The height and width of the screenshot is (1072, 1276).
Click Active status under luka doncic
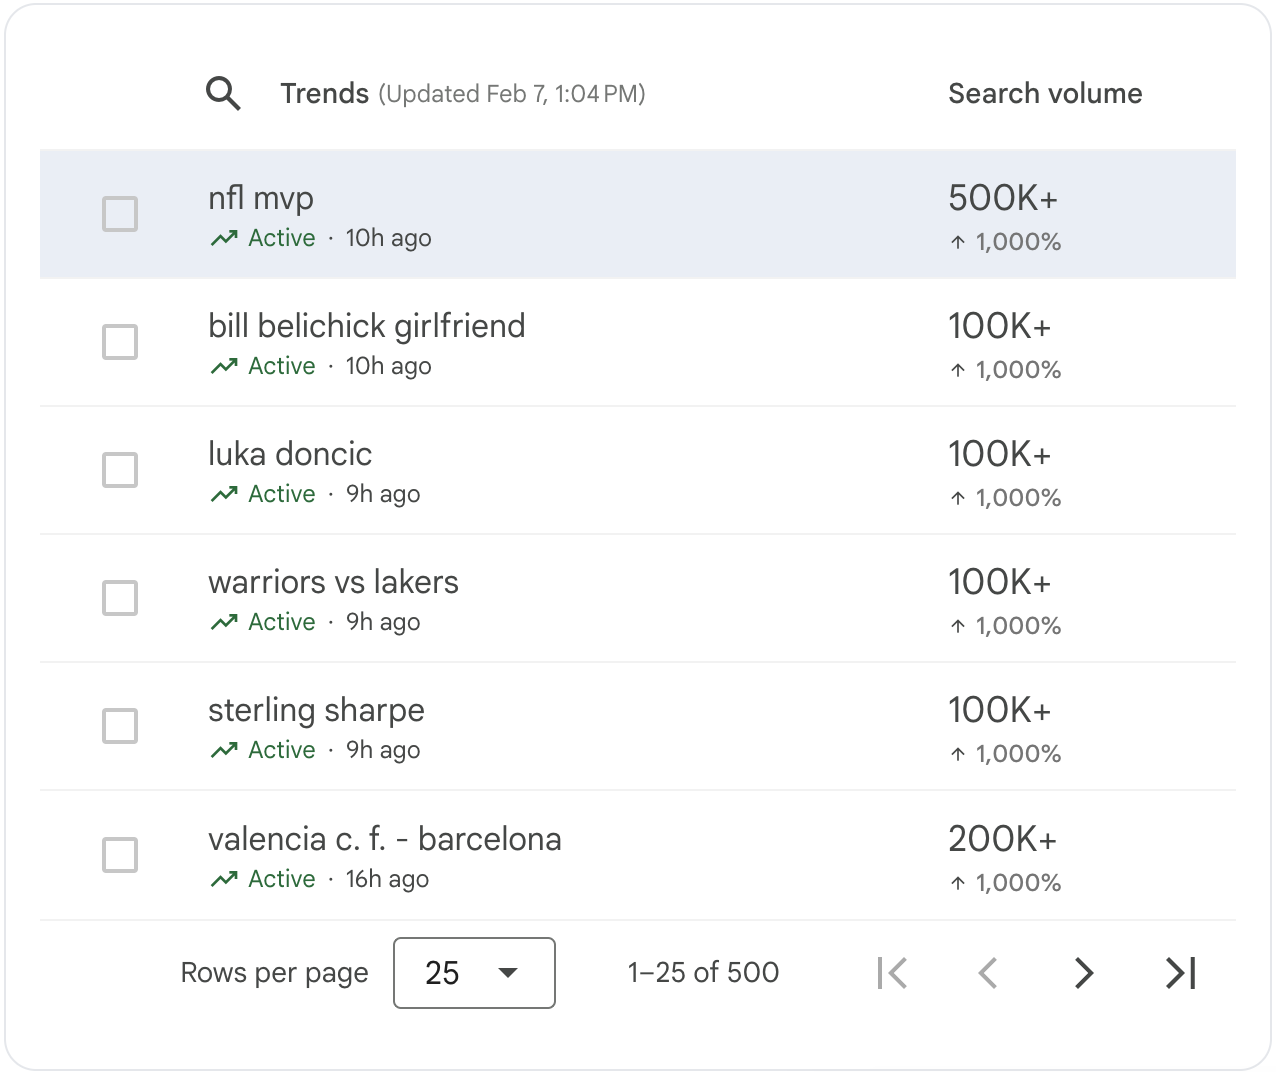[x=282, y=494]
